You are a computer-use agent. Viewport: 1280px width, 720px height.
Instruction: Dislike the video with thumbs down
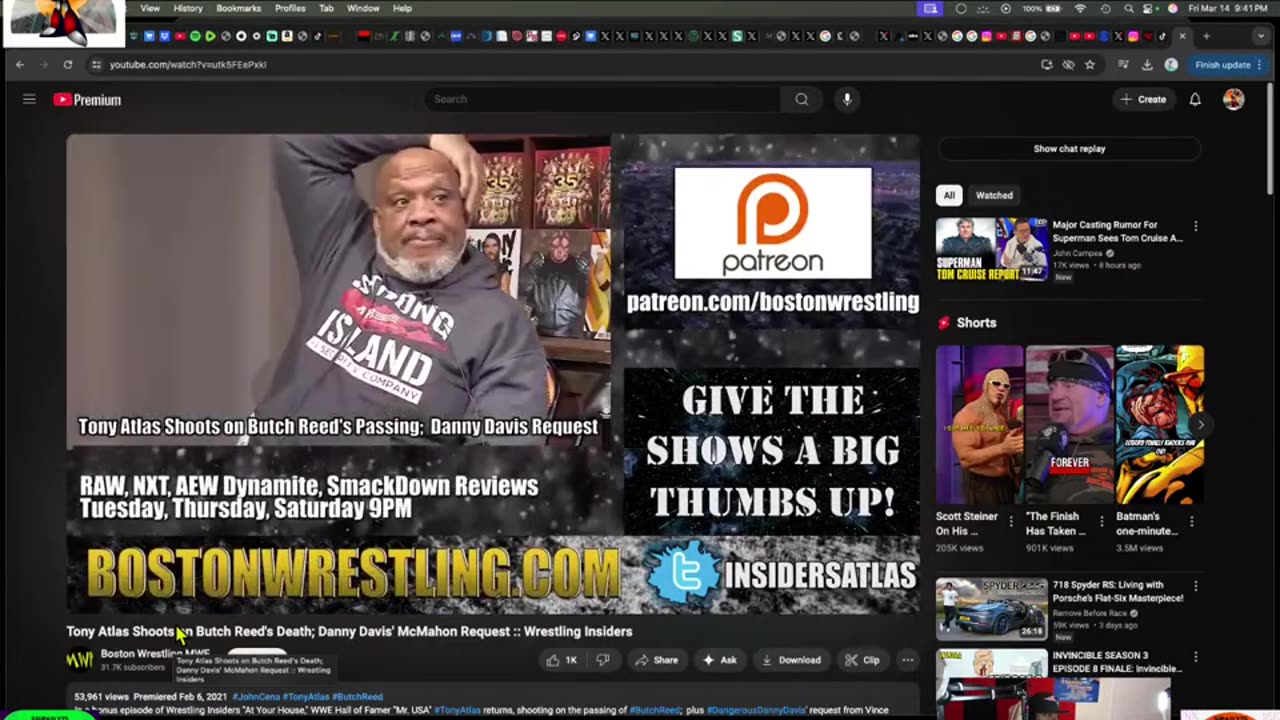(x=603, y=660)
